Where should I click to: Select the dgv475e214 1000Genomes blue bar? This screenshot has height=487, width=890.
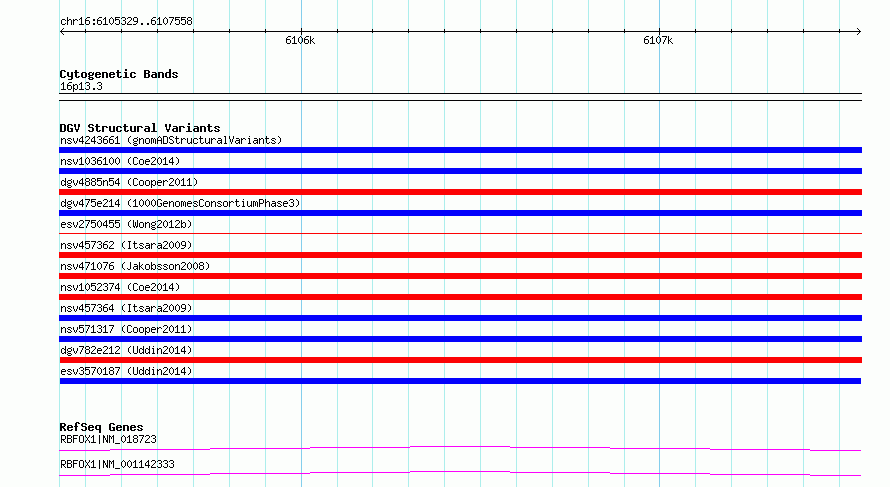[x=460, y=213]
